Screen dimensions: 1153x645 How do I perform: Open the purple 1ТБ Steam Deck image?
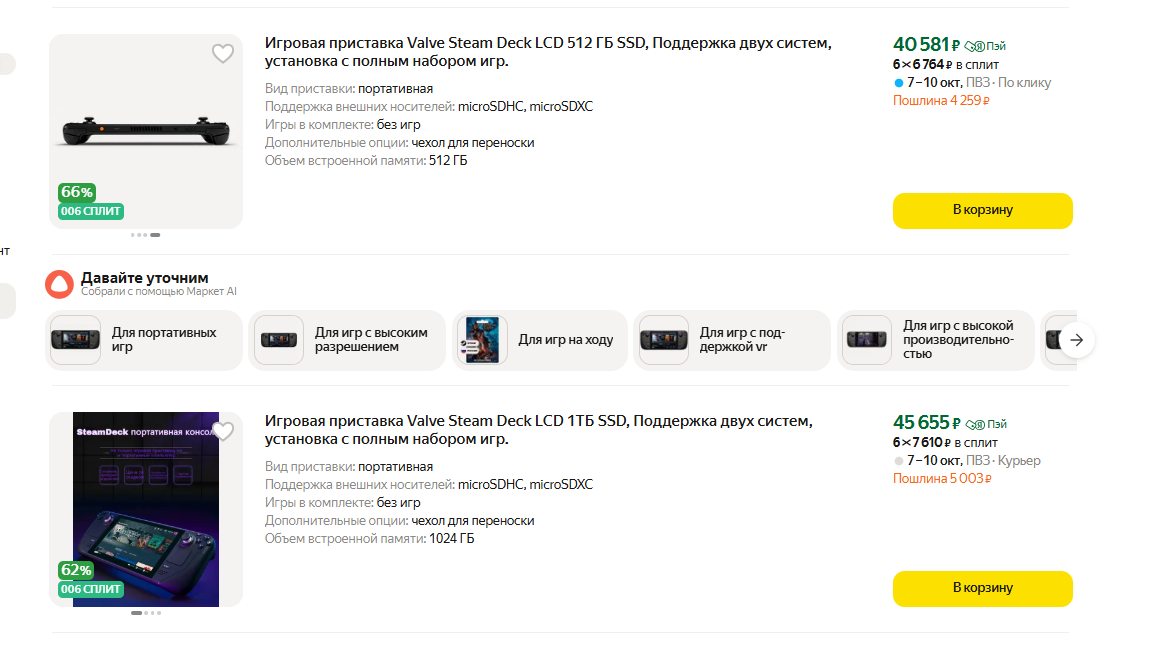point(146,509)
